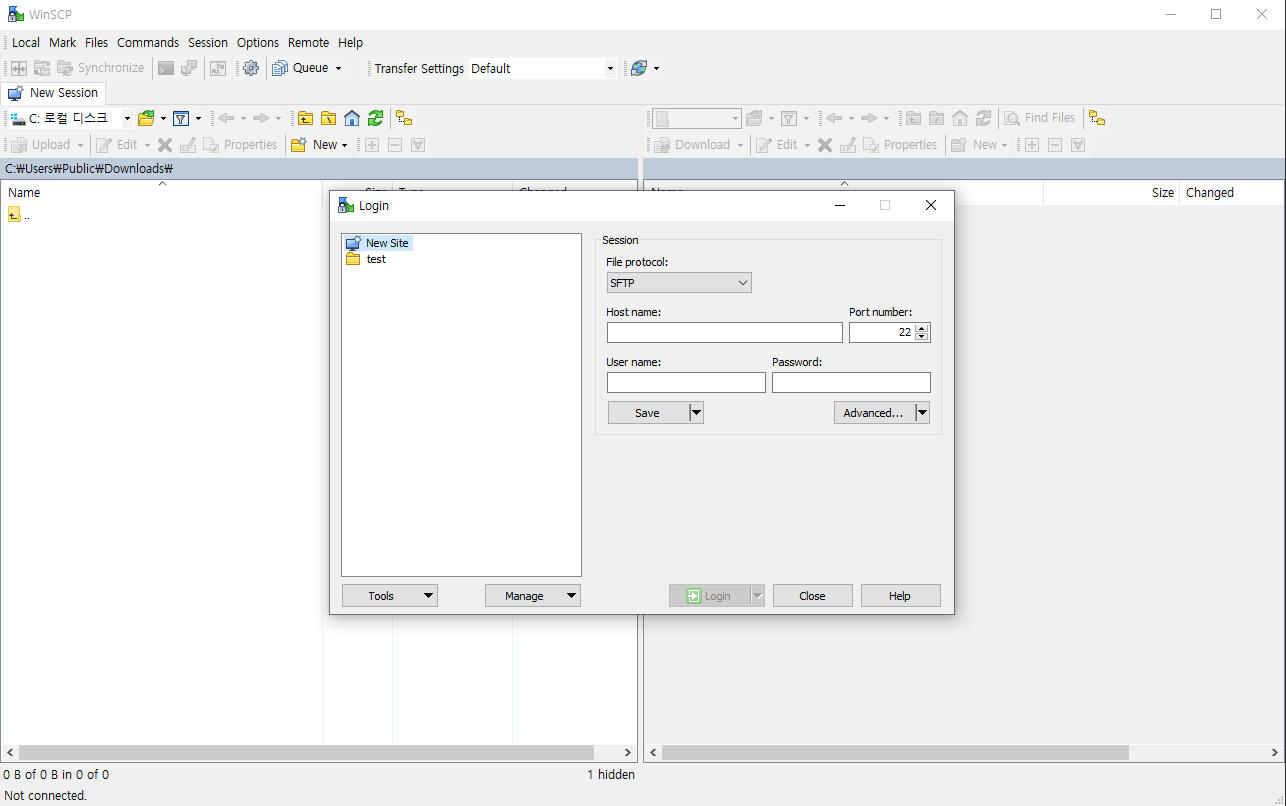Image resolution: width=1286 pixels, height=806 pixels.
Task: Click remote panel Delete X icon
Action: (x=825, y=145)
